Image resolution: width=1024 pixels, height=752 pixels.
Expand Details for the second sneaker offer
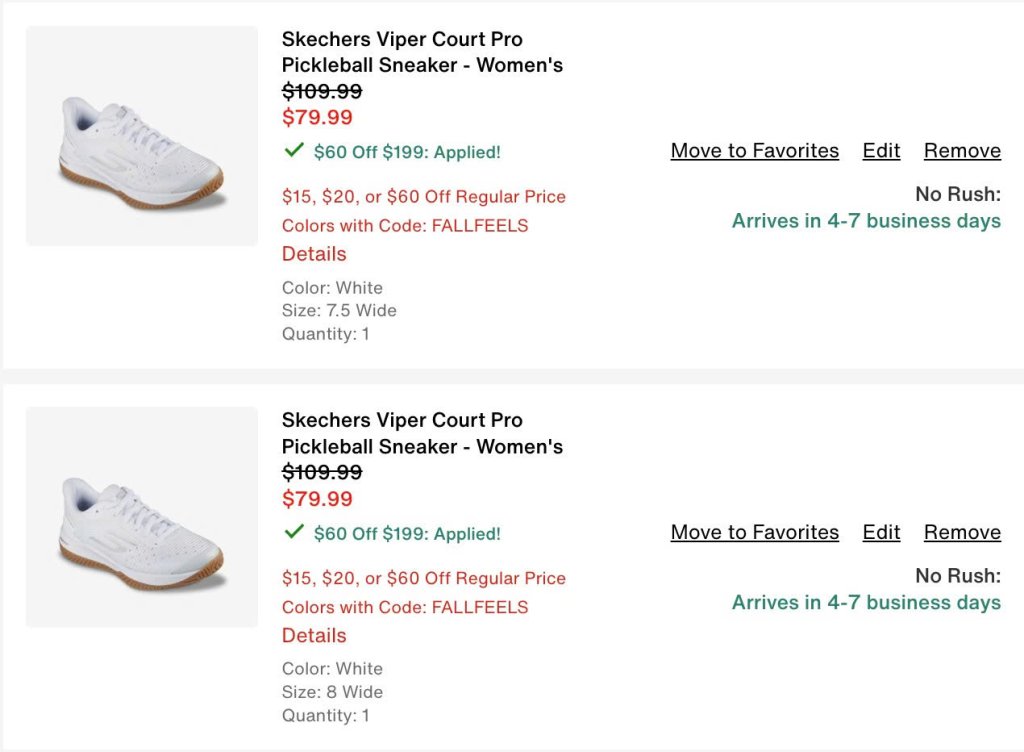click(x=314, y=635)
